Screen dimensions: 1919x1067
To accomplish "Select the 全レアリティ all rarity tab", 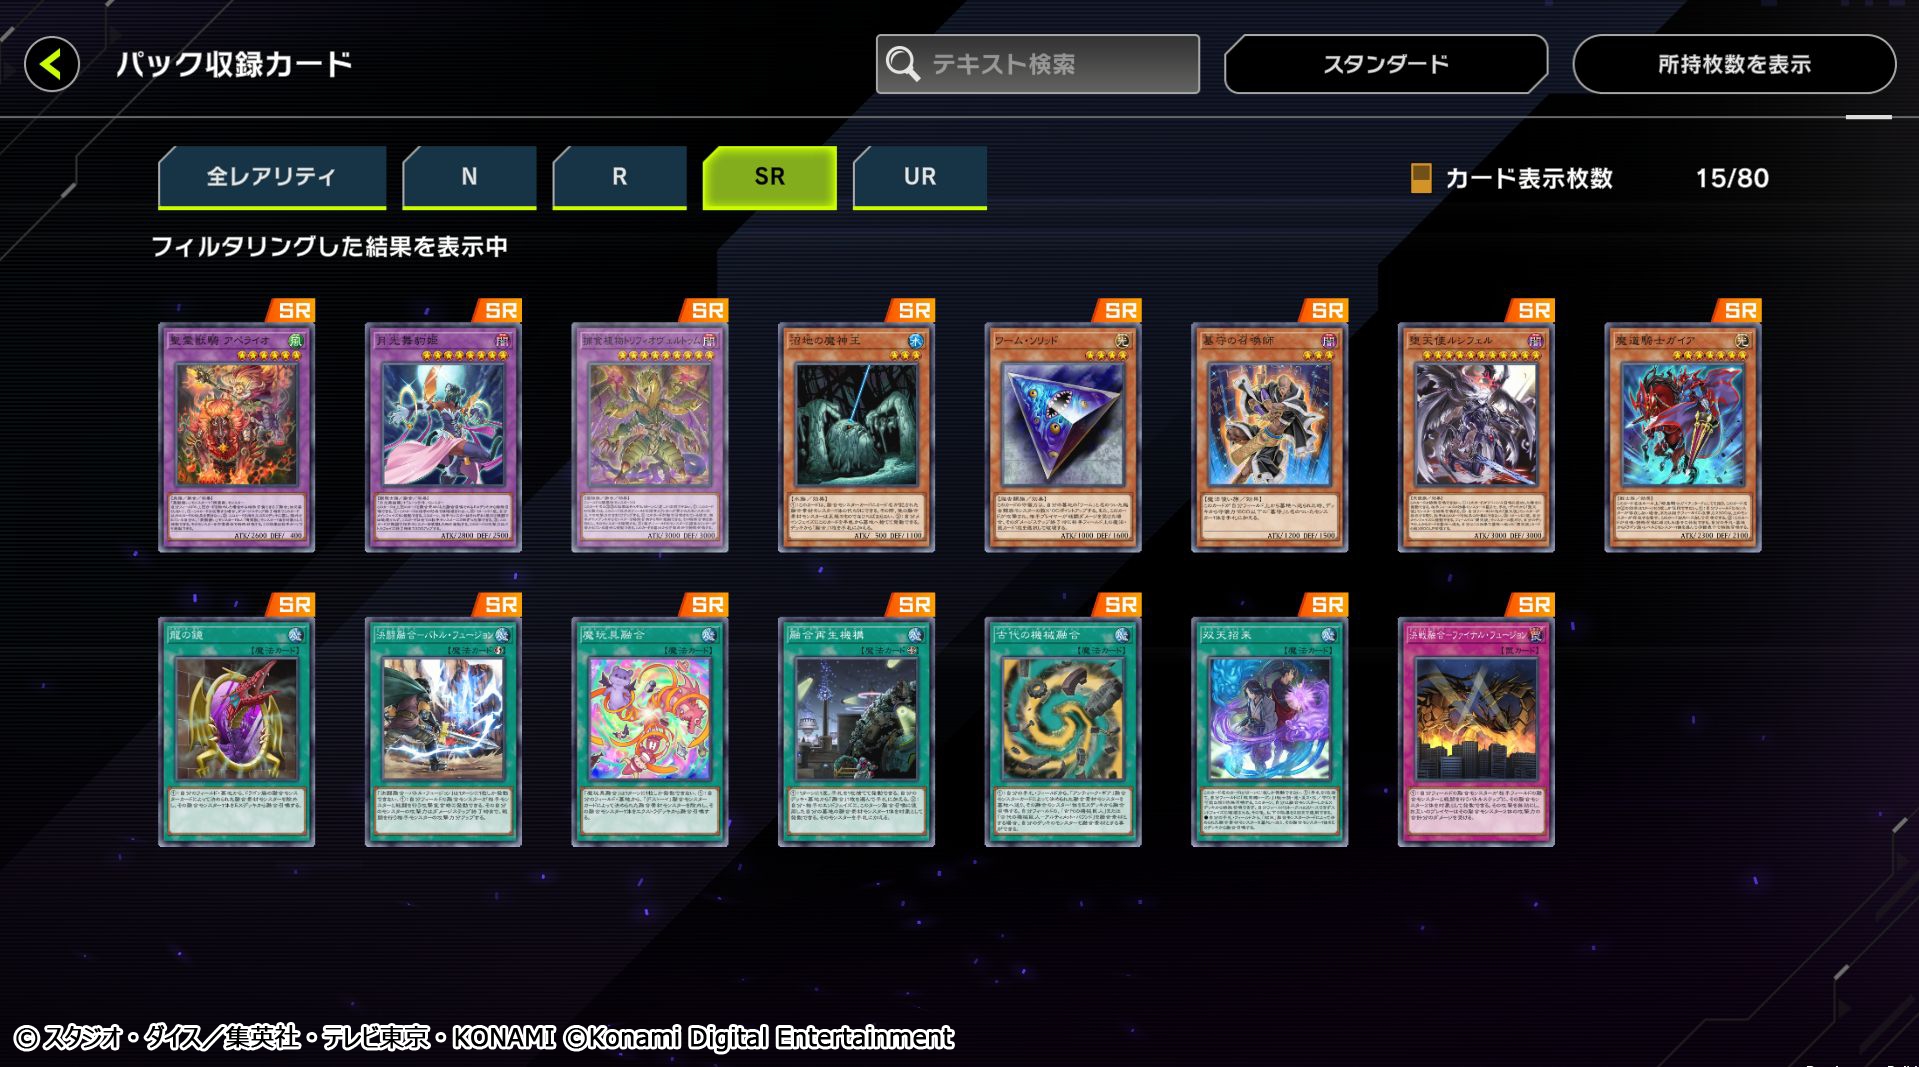I will [x=272, y=177].
